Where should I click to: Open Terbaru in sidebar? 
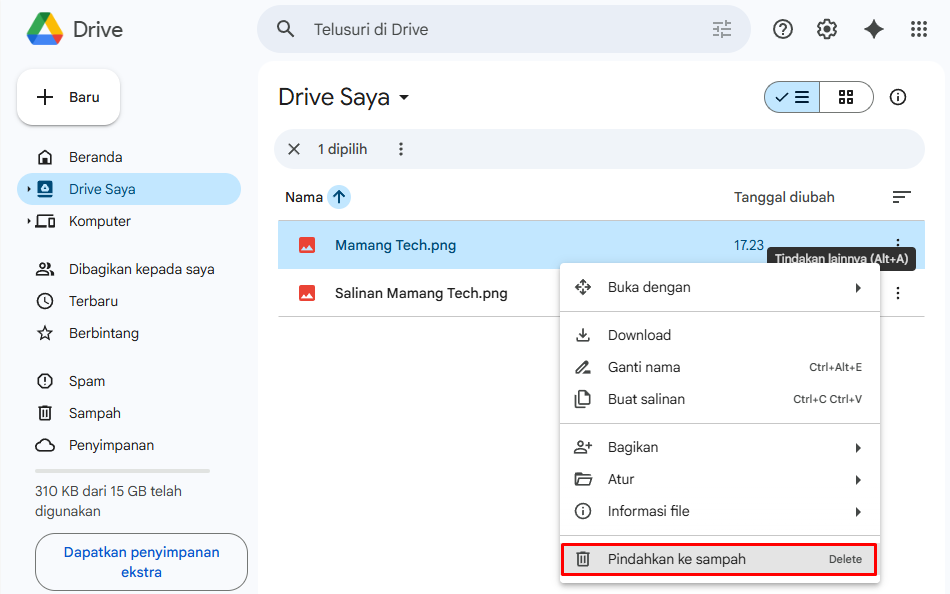(x=129, y=301)
